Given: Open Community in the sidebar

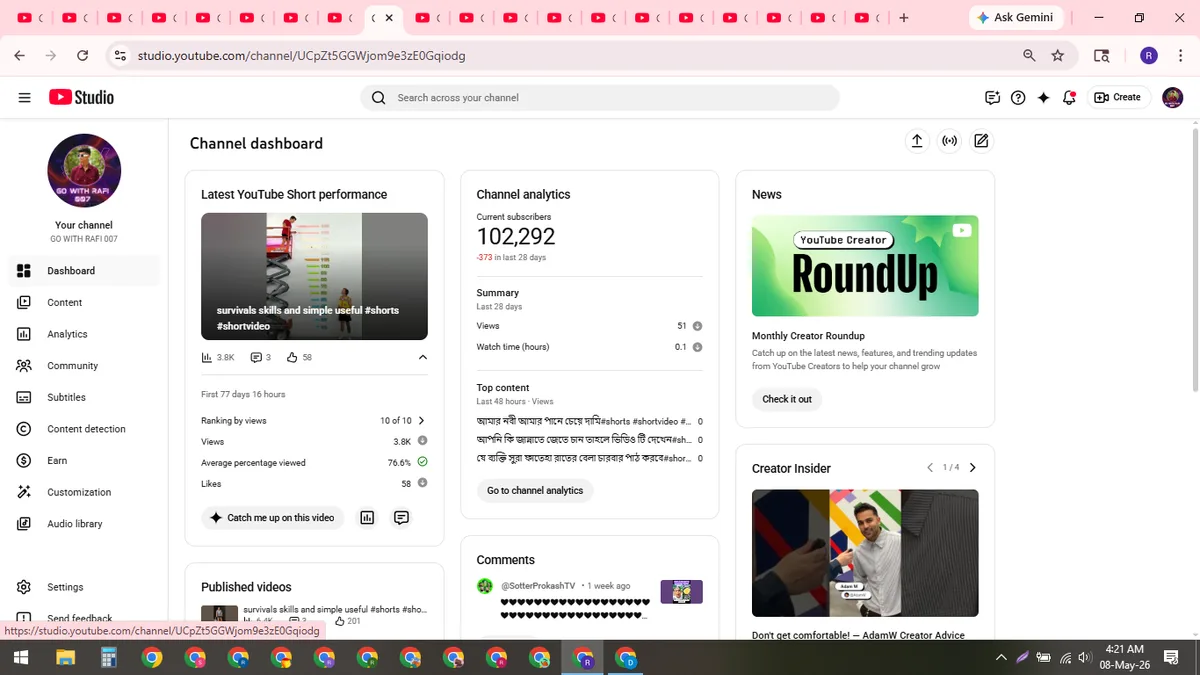Looking at the screenshot, I should click(84, 366).
